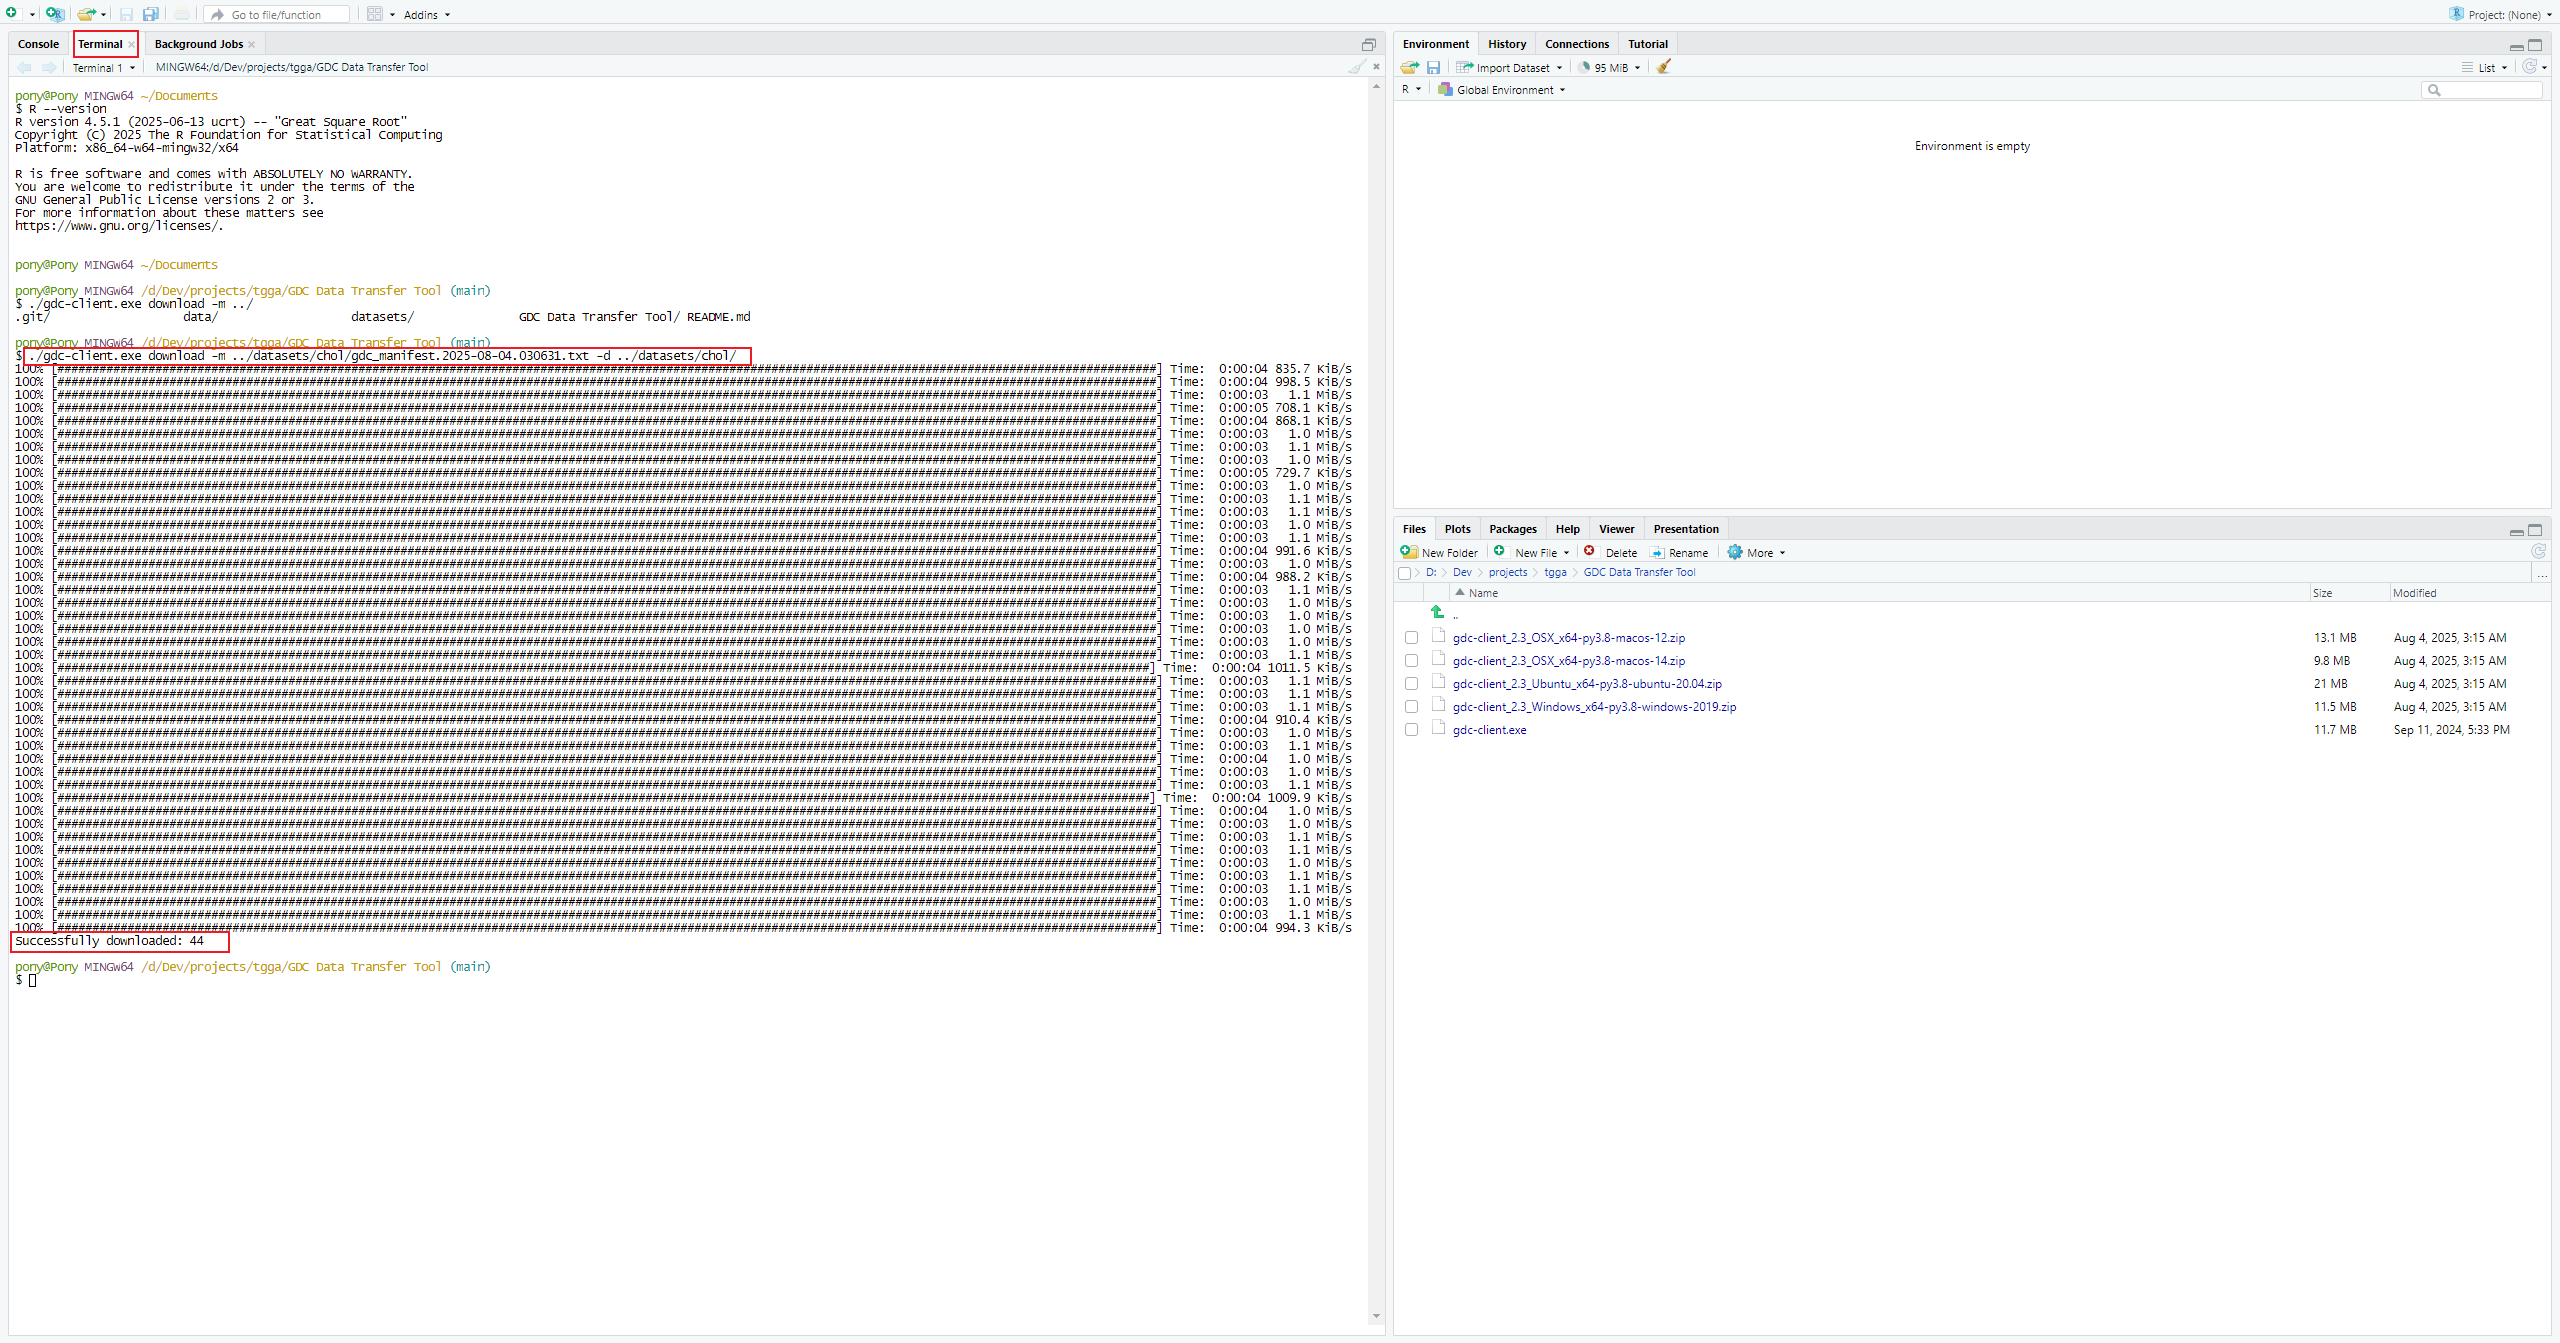Close the Background Jobs tab
This screenshot has width=2560, height=1343.
pos(252,44)
